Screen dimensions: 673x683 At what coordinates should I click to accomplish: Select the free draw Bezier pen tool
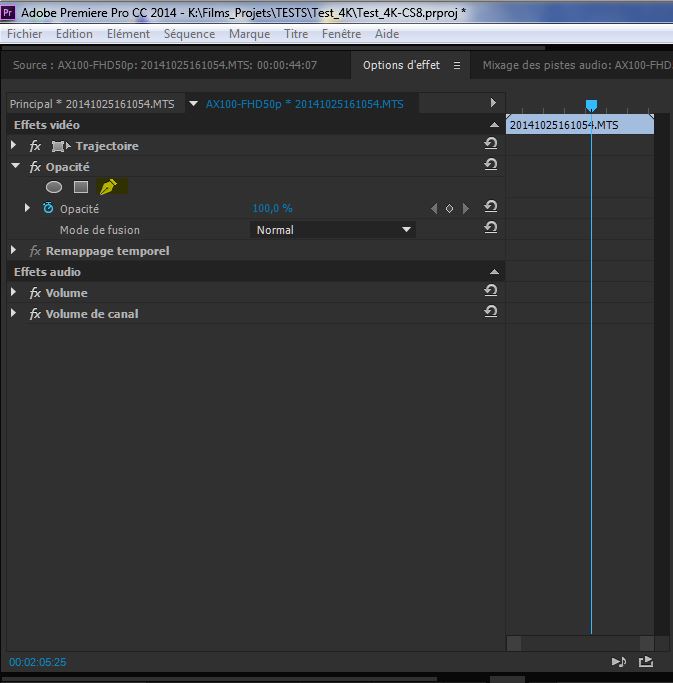coord(109,187)
